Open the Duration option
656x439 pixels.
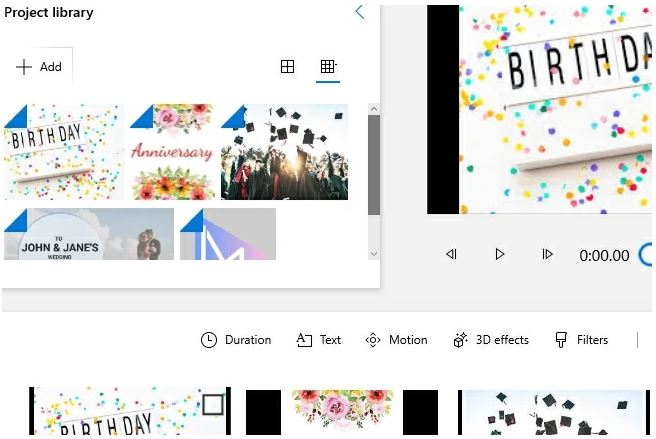236,340
